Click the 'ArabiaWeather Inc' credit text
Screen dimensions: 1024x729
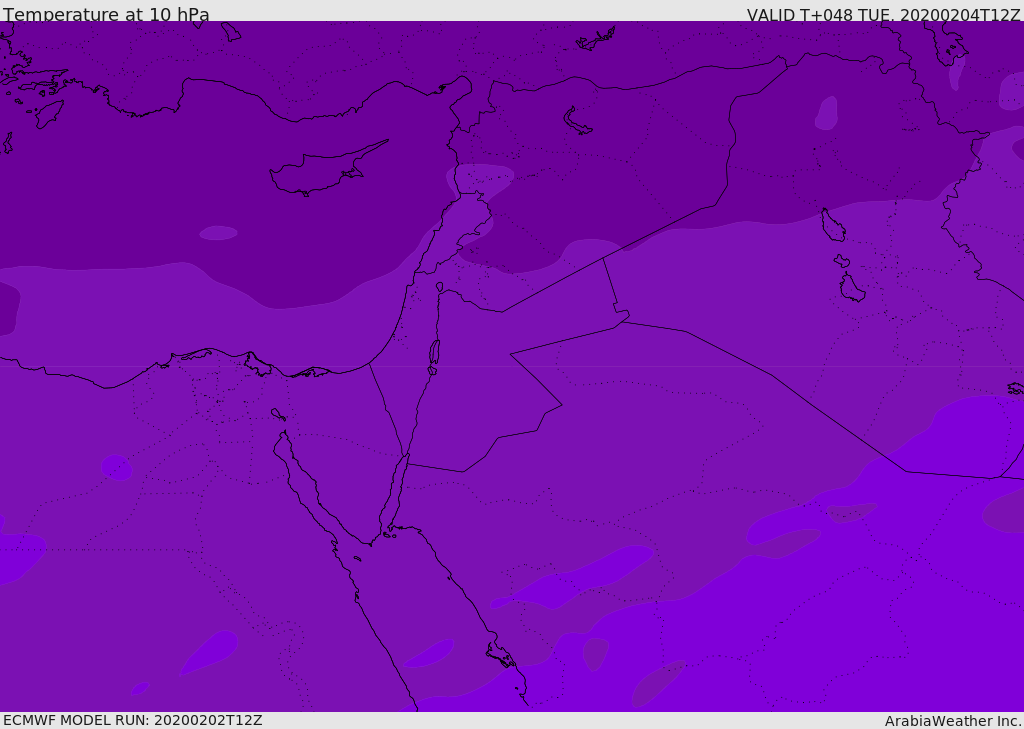coord(953,721)
